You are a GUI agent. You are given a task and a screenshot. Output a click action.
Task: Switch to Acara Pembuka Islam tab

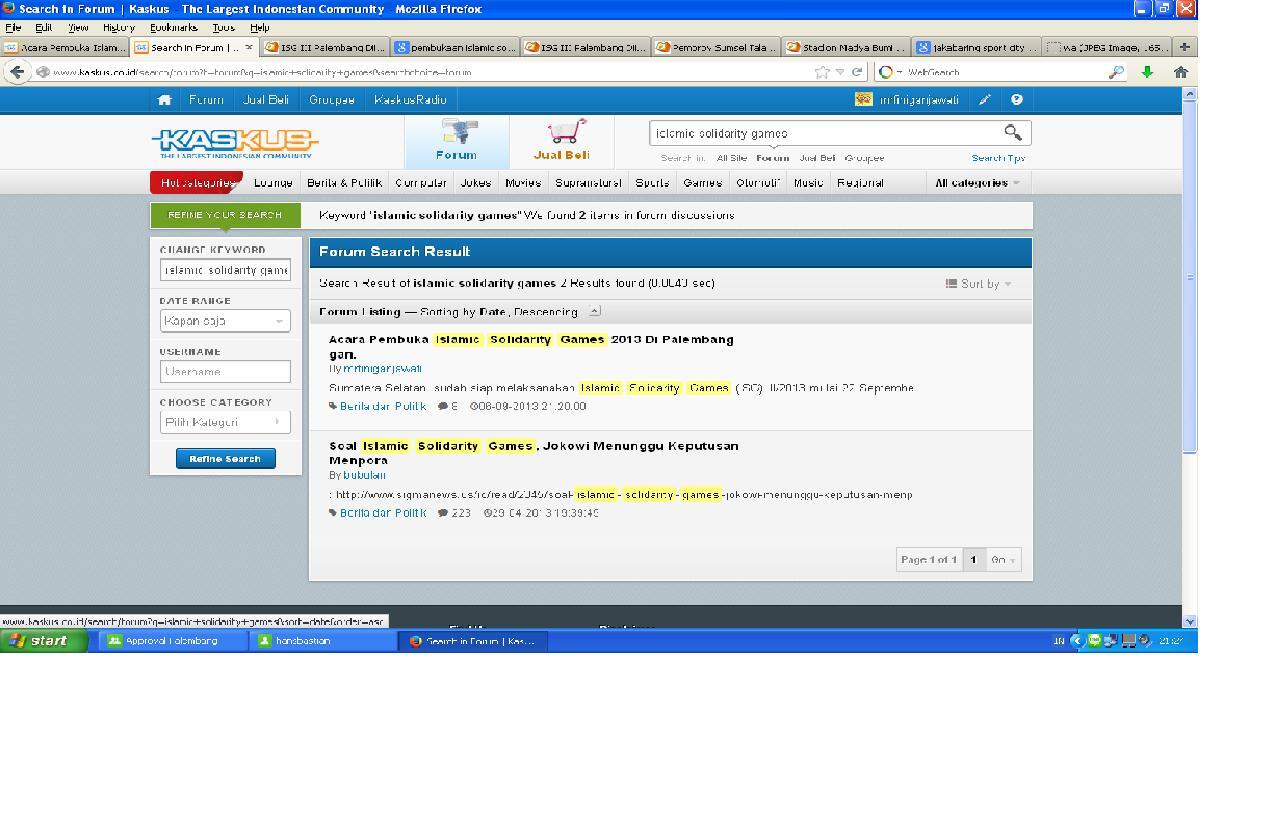[65, 47]
